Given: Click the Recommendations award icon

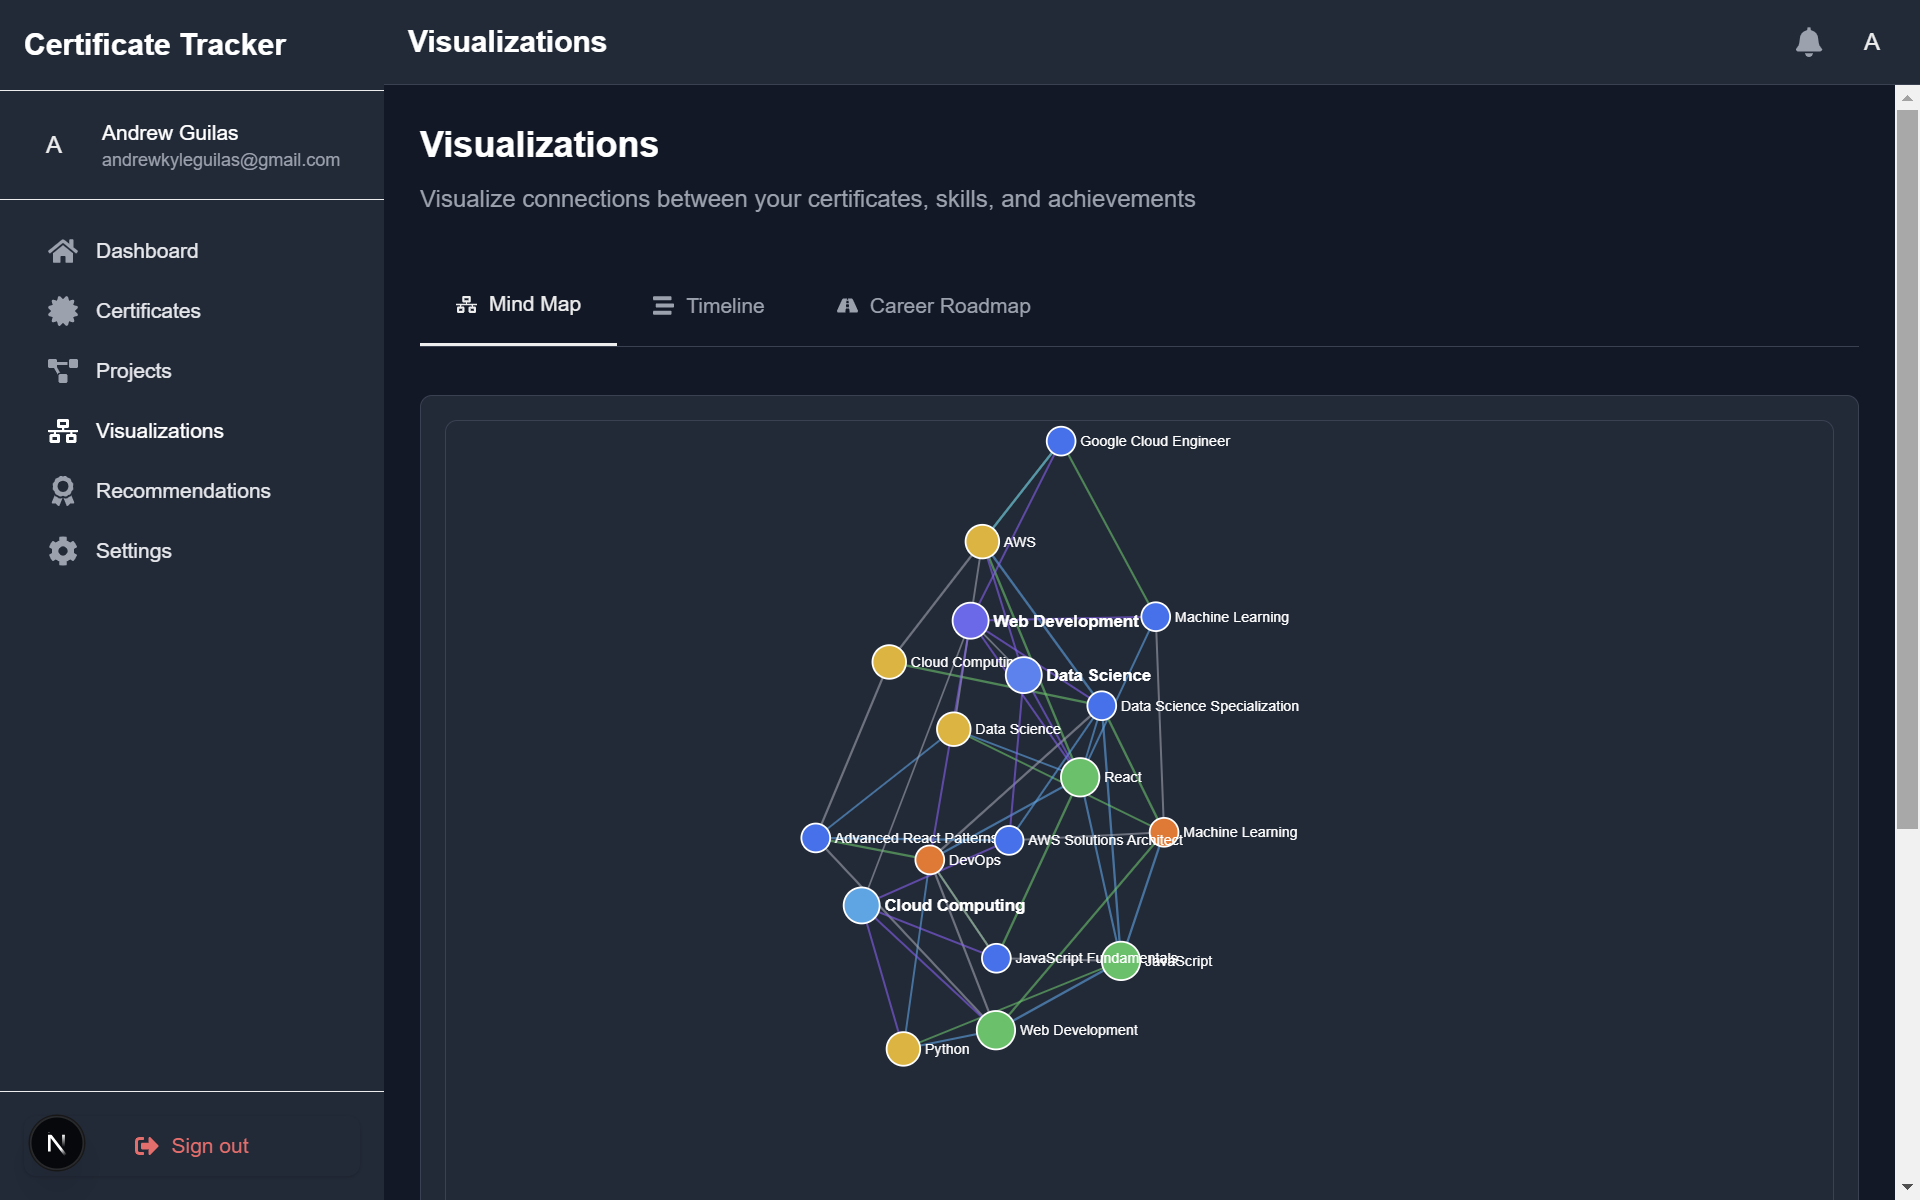Looking at the screenshot, I should coord(63,491).
